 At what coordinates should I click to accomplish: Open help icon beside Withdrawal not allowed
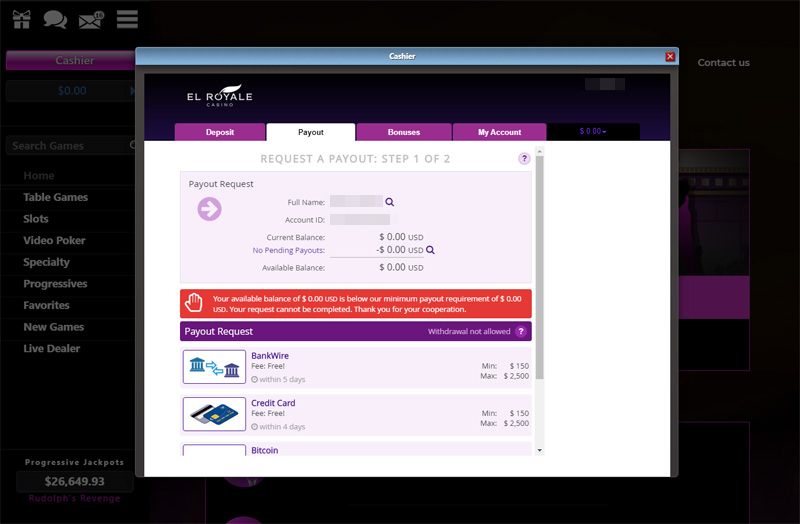[x=521, y=332]
